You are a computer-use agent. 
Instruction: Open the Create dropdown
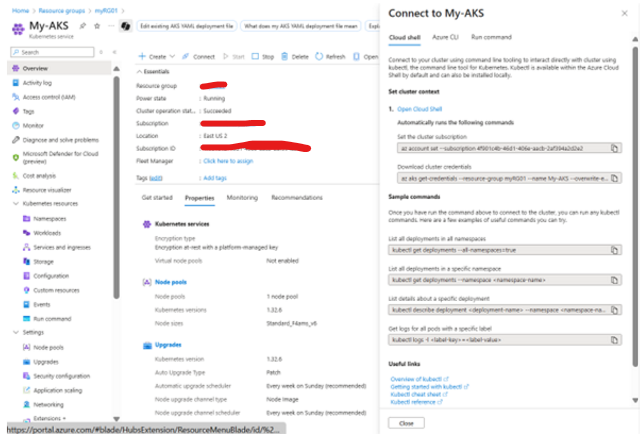[157, 56]
